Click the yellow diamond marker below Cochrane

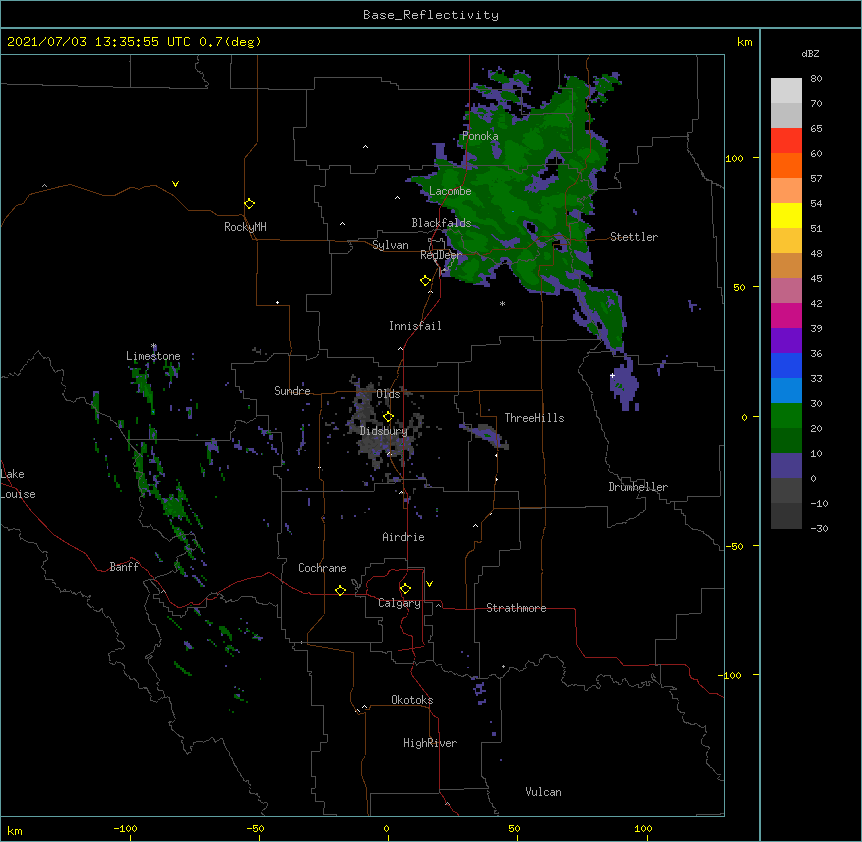coord(340,590)
